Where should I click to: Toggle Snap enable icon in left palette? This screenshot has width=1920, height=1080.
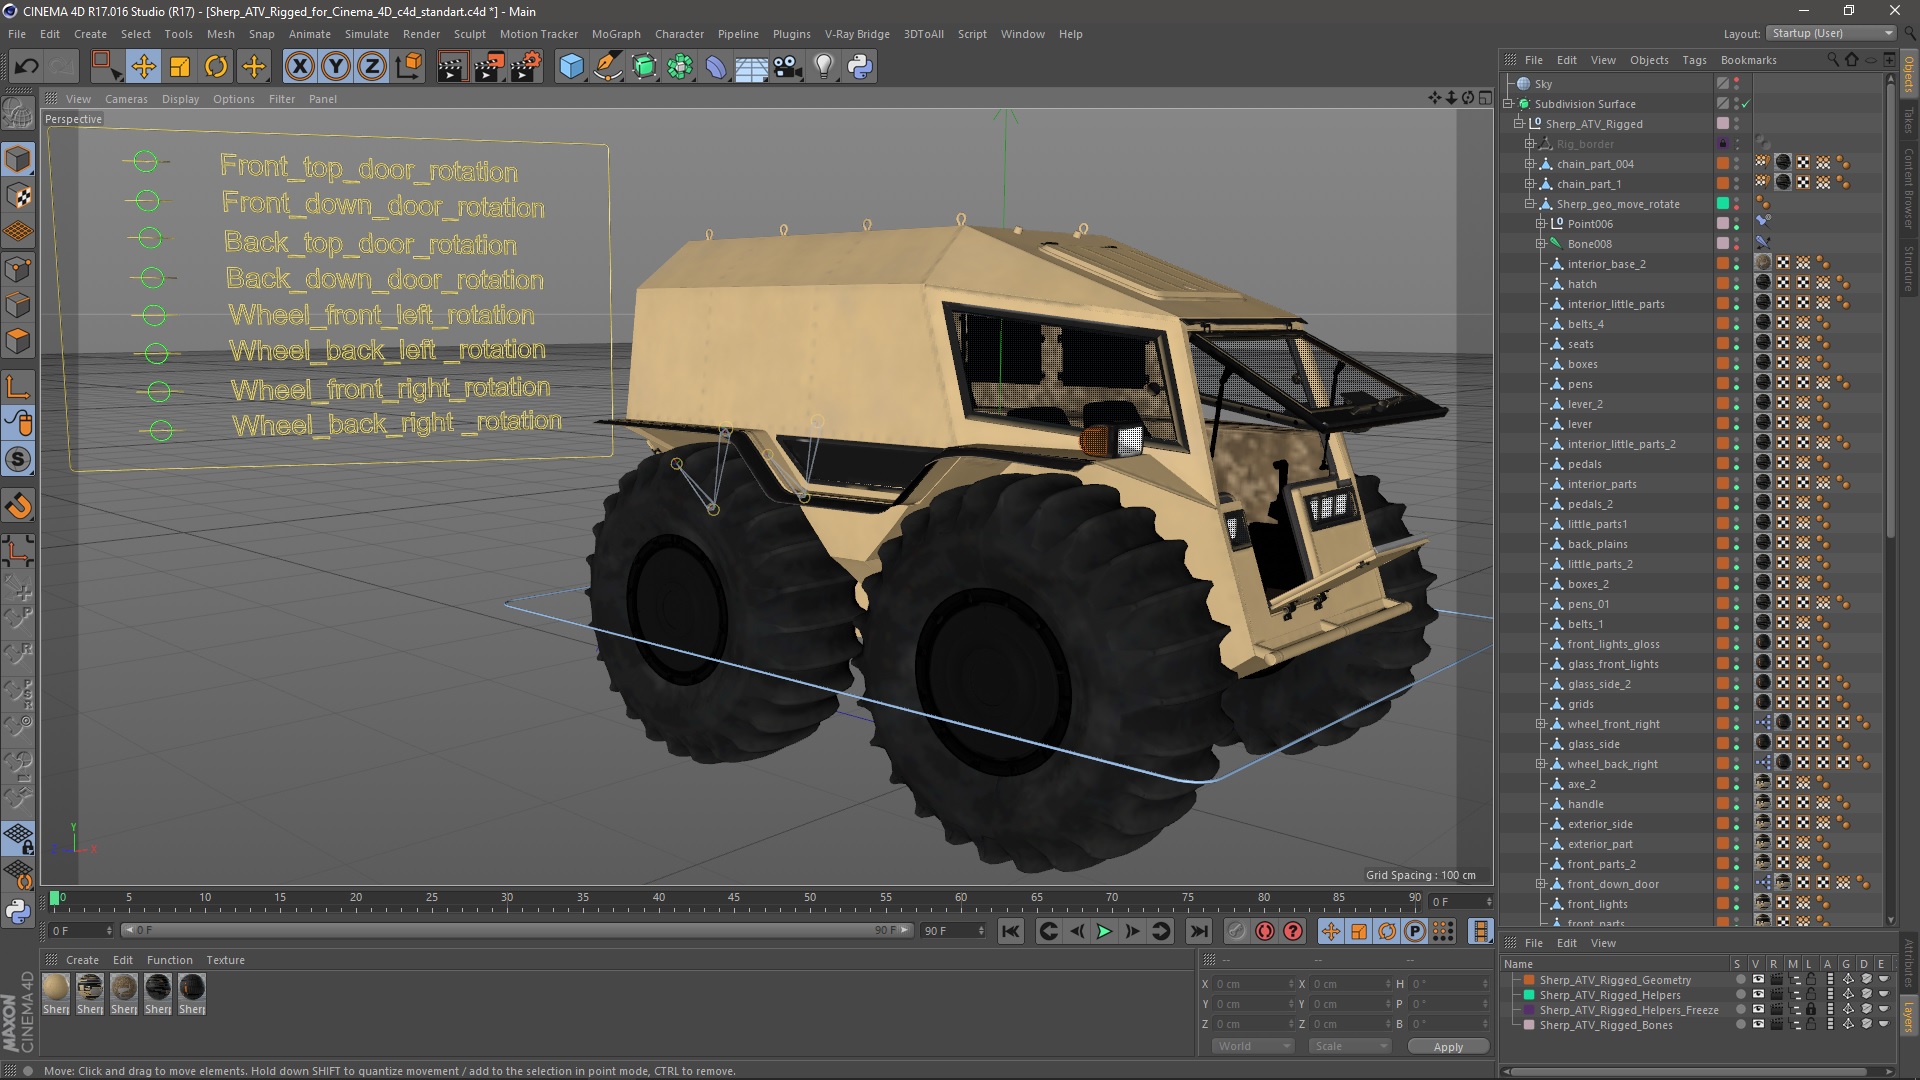tap(19, 507)
